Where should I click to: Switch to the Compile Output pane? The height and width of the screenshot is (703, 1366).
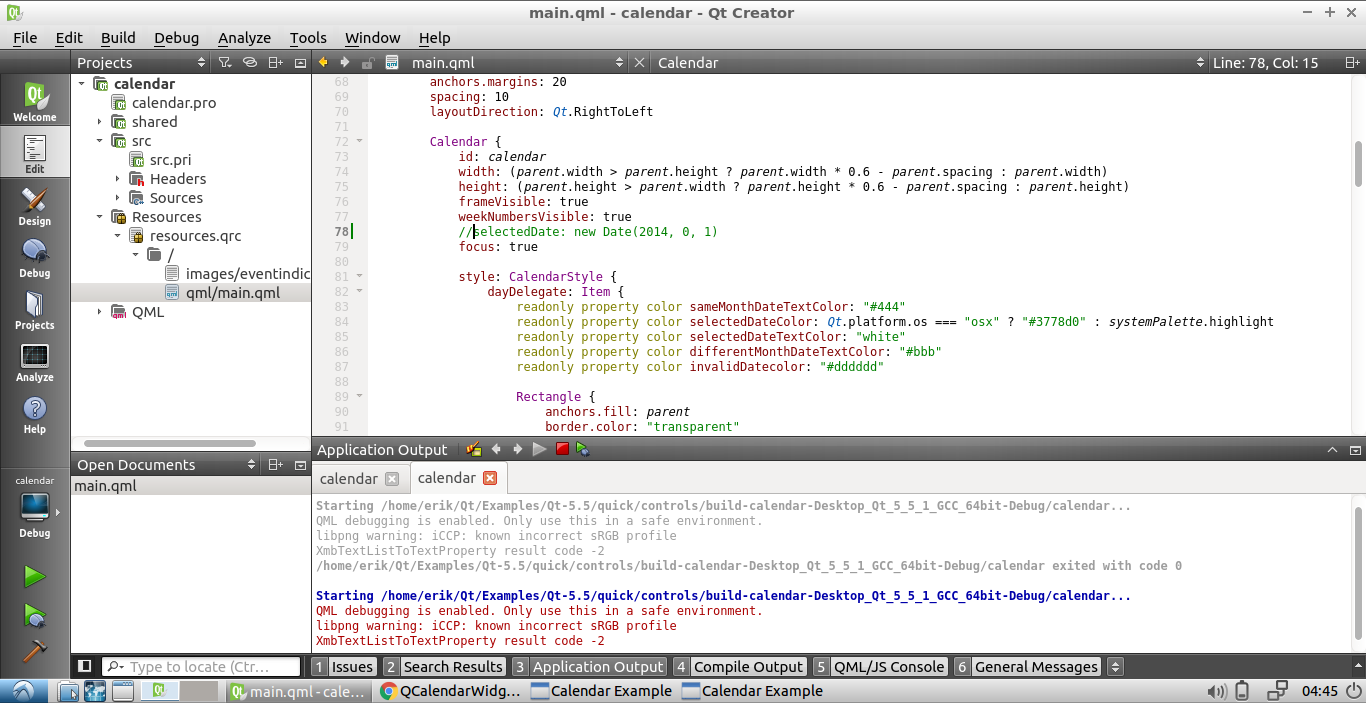748,666
